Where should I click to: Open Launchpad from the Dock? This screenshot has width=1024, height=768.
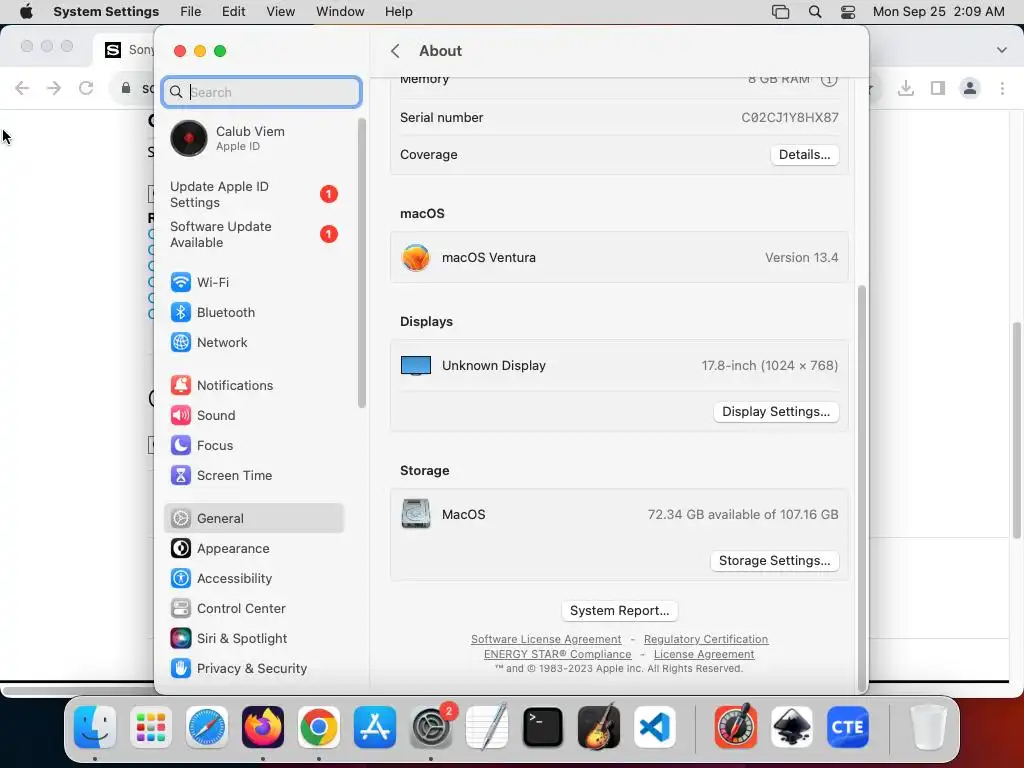(x=151, y=727)
